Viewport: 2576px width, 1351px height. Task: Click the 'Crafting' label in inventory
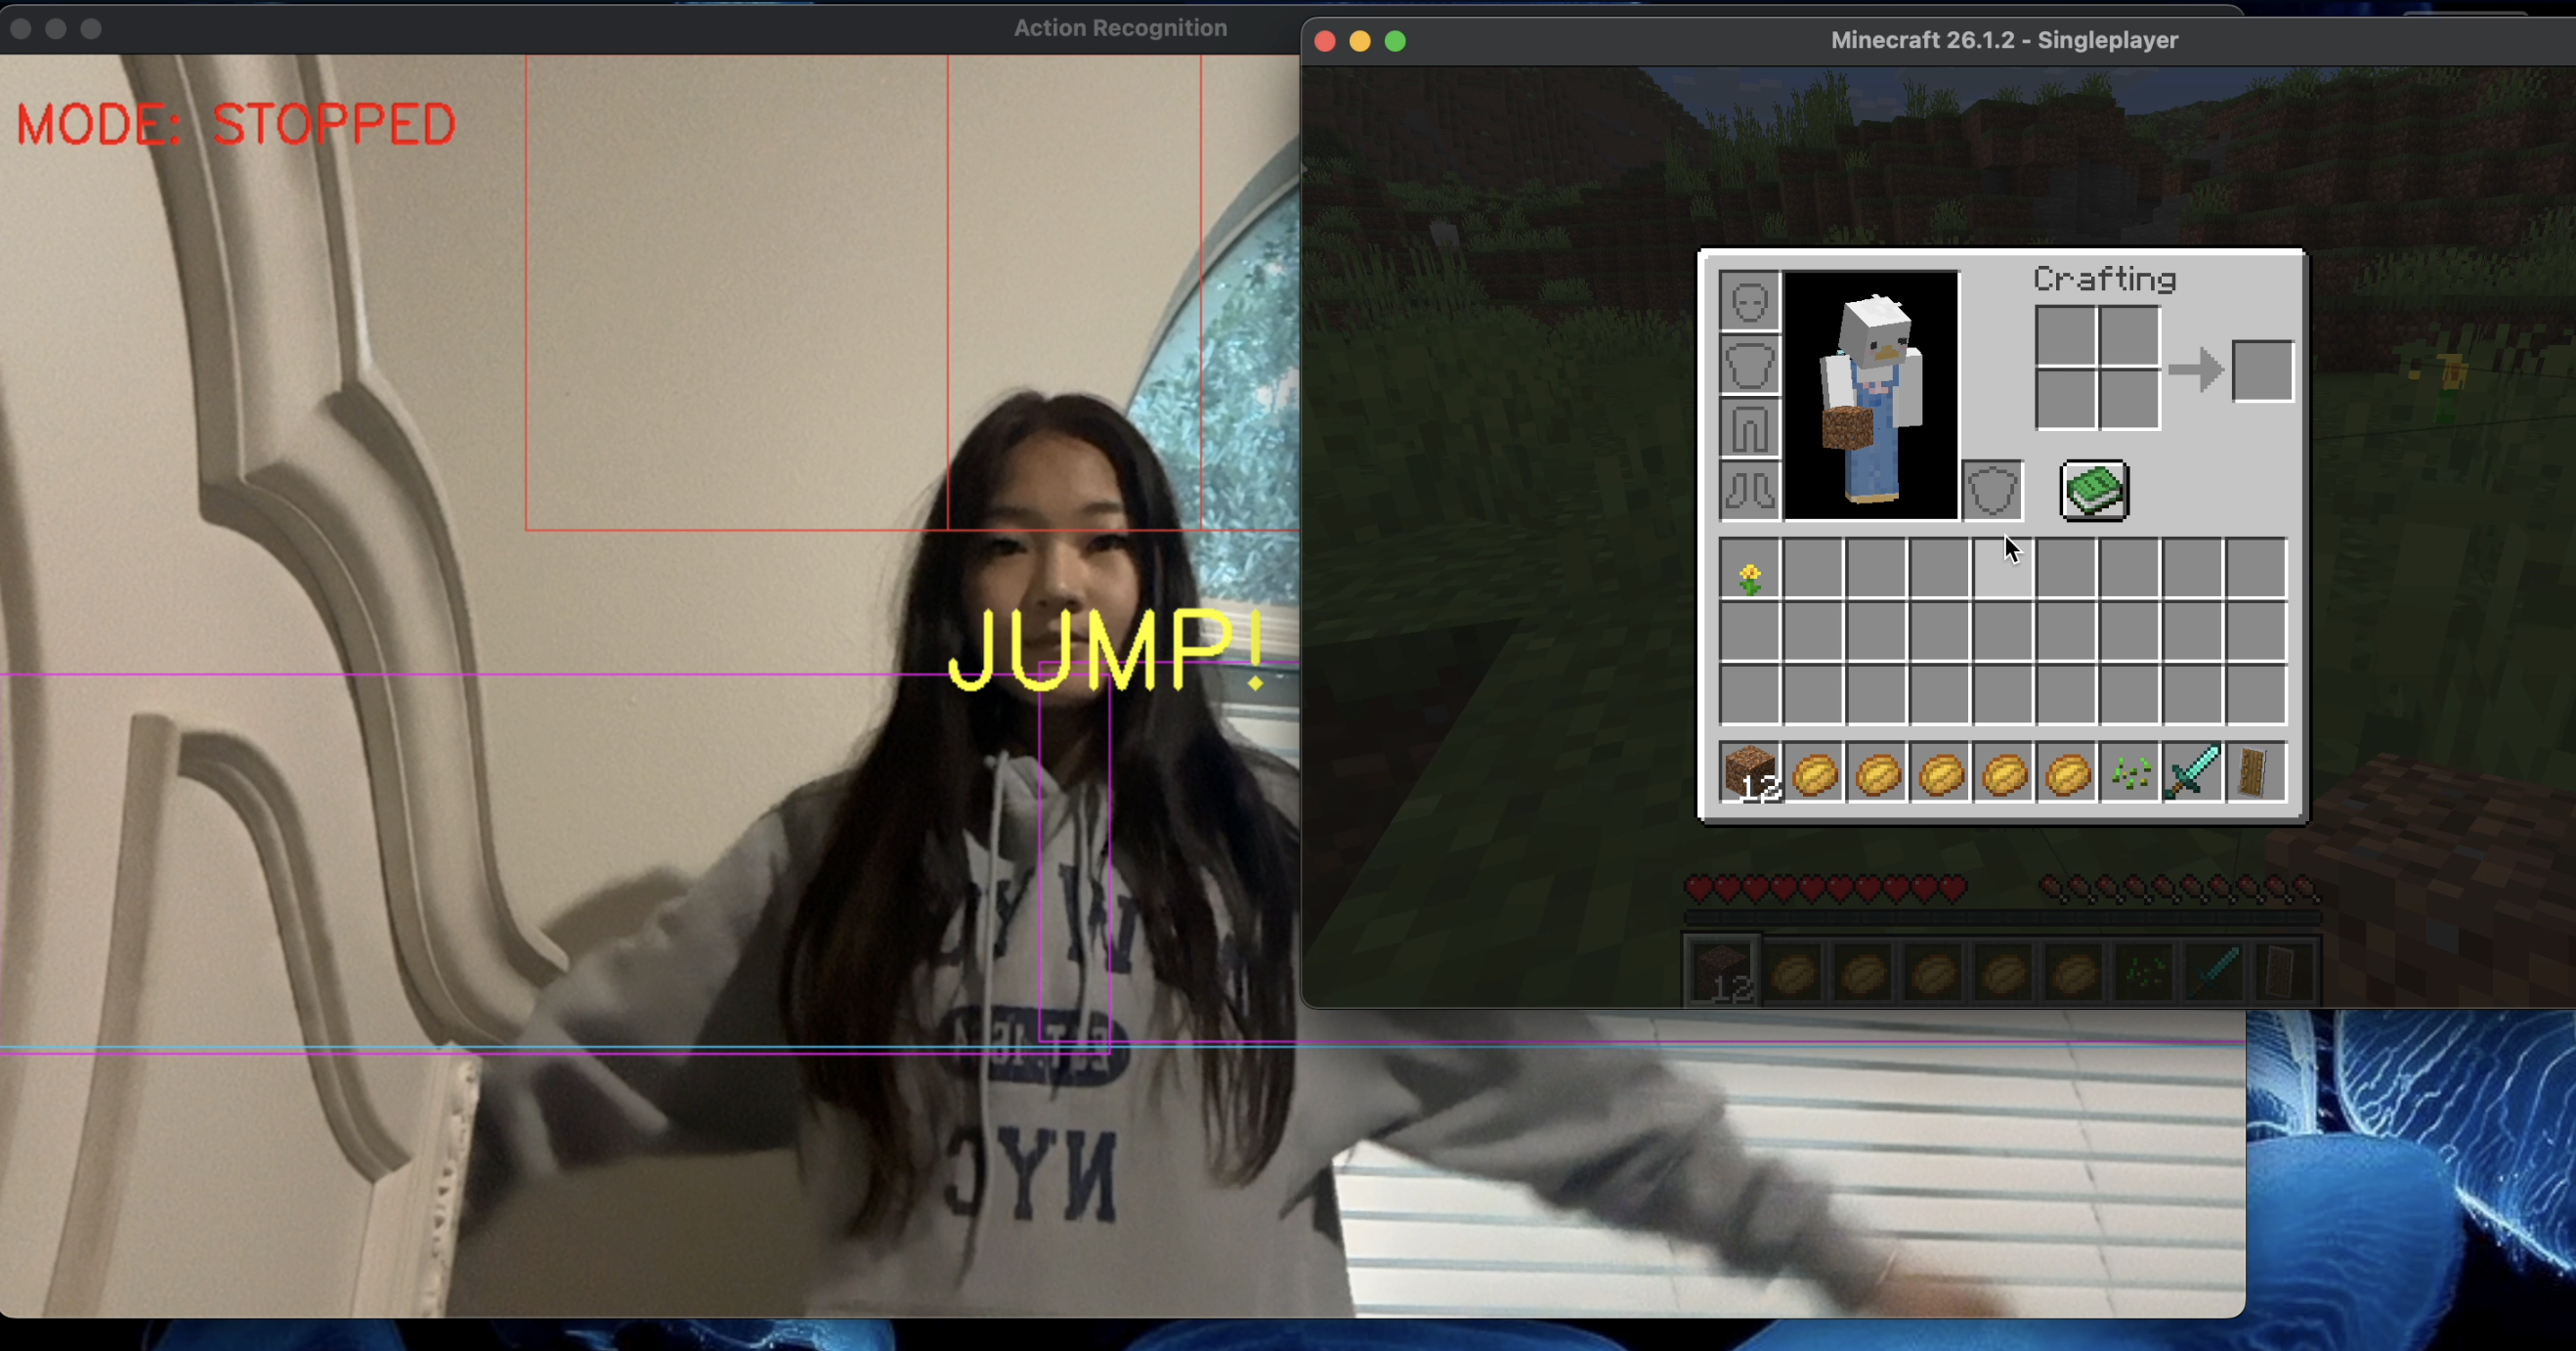coord(2105,279)
